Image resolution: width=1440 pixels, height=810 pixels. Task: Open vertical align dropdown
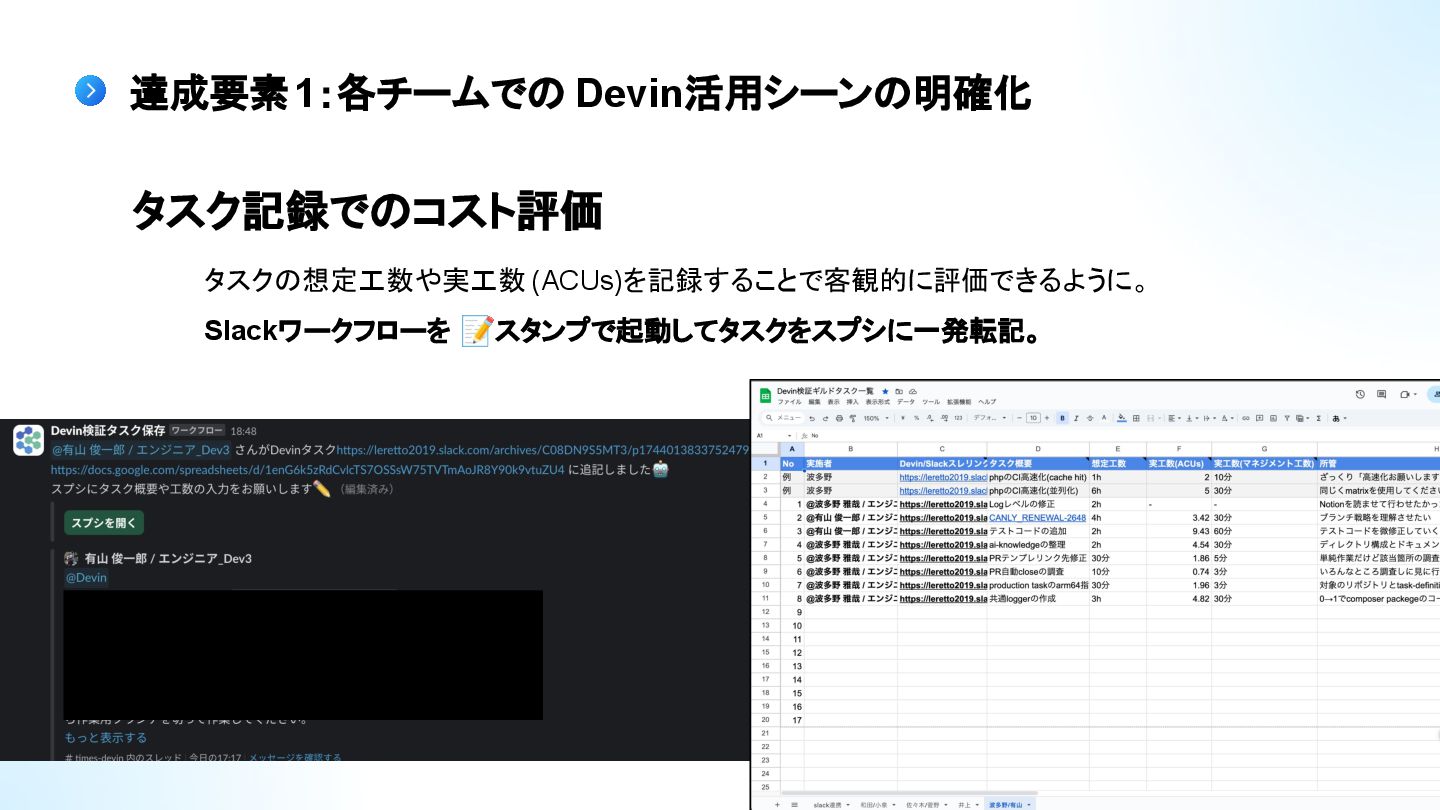coord(1192,418)
